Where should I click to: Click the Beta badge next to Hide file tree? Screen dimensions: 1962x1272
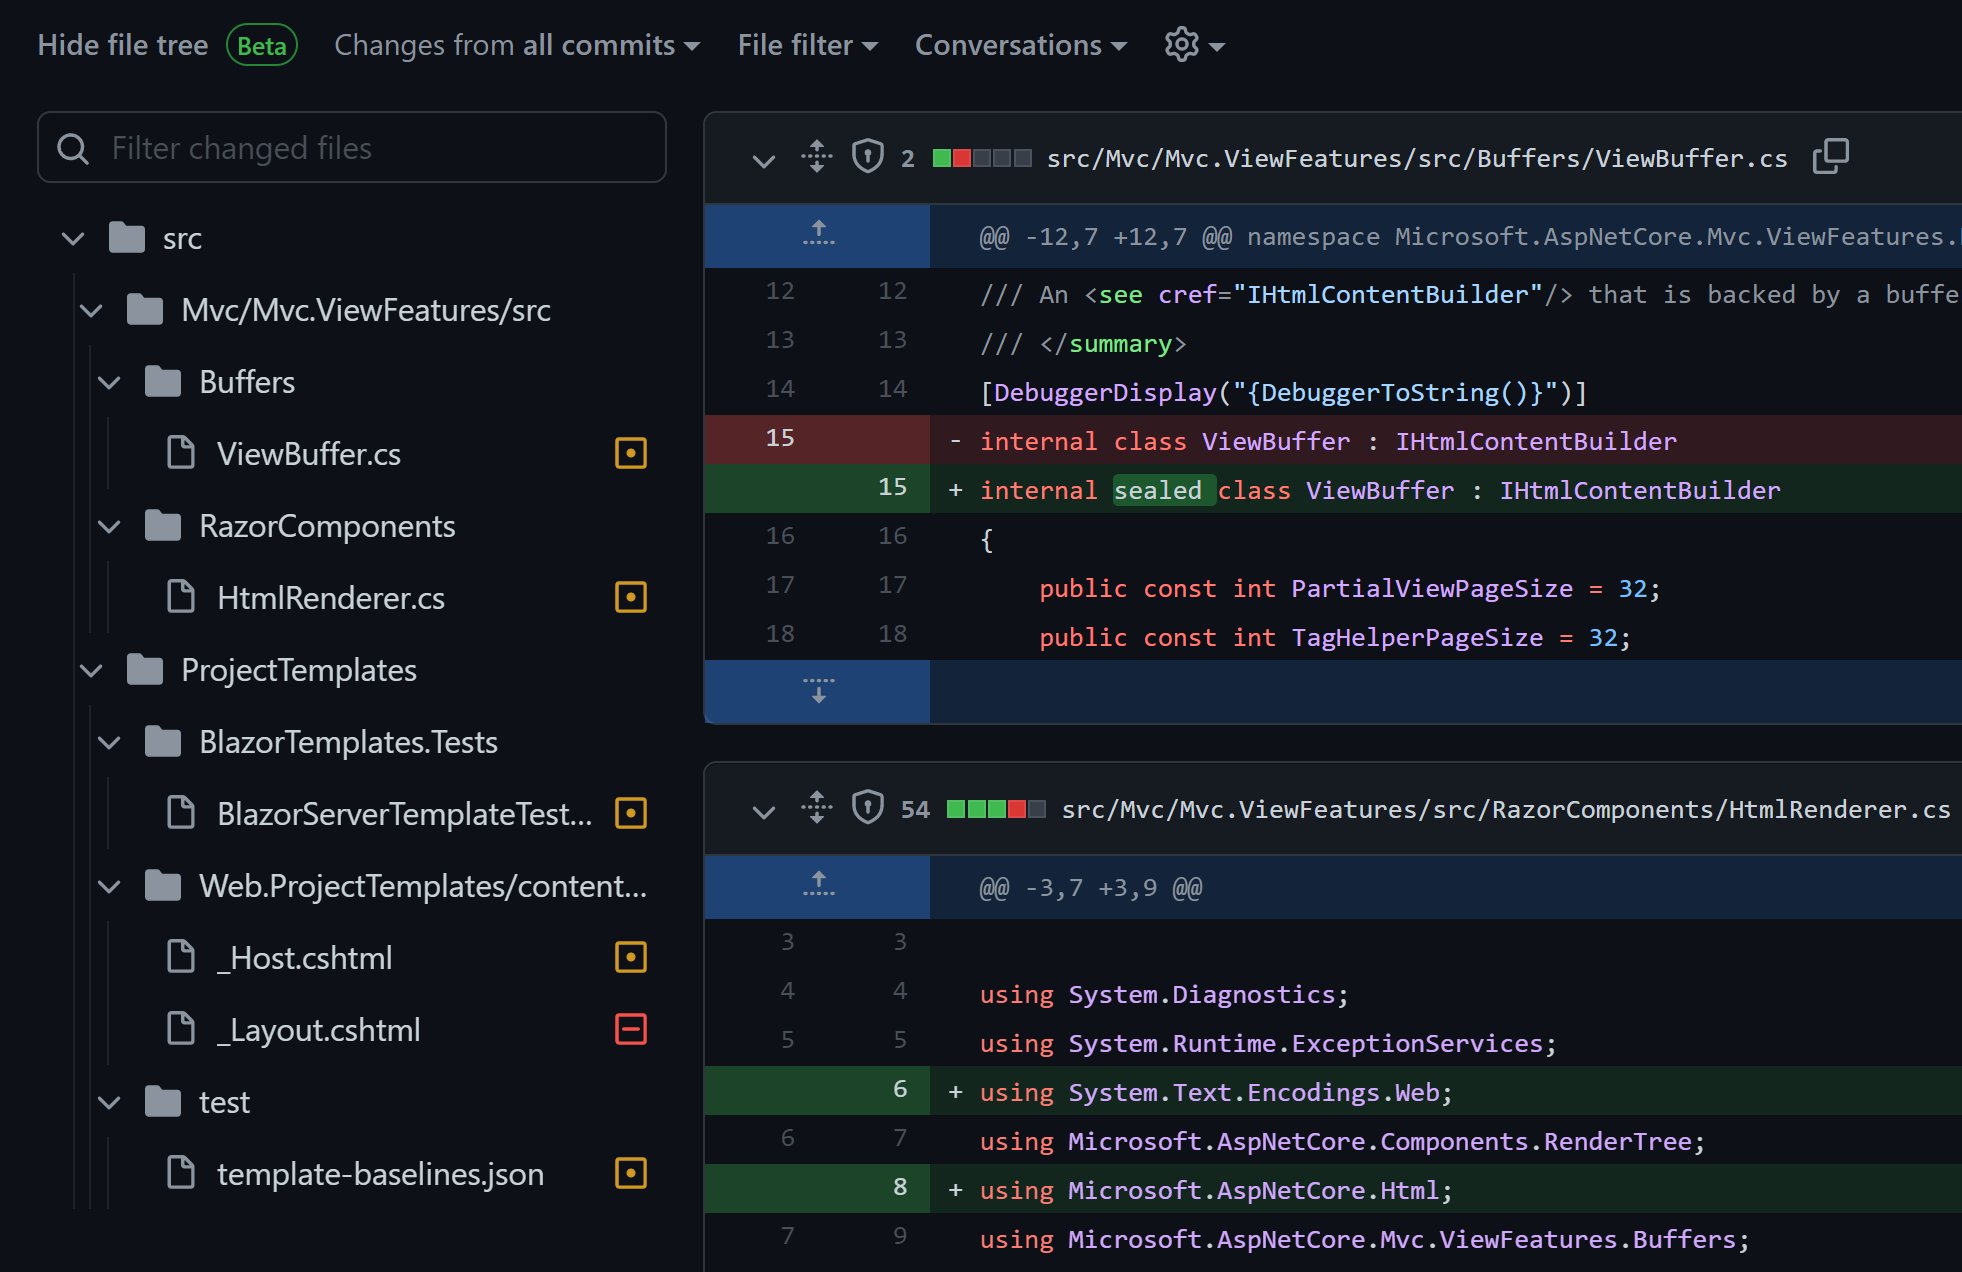click(262, 45)
